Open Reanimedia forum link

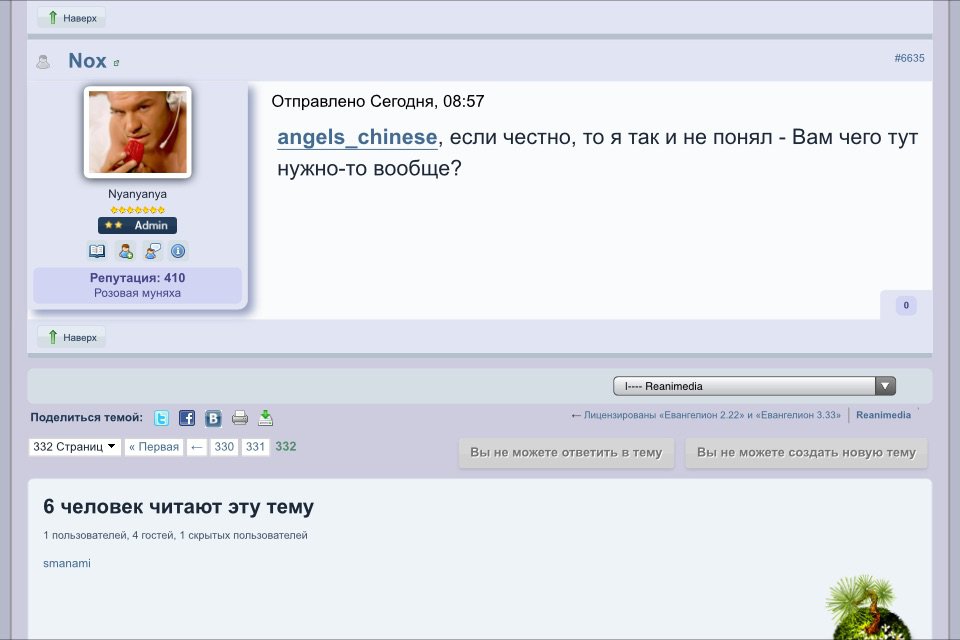pos(883,415)
